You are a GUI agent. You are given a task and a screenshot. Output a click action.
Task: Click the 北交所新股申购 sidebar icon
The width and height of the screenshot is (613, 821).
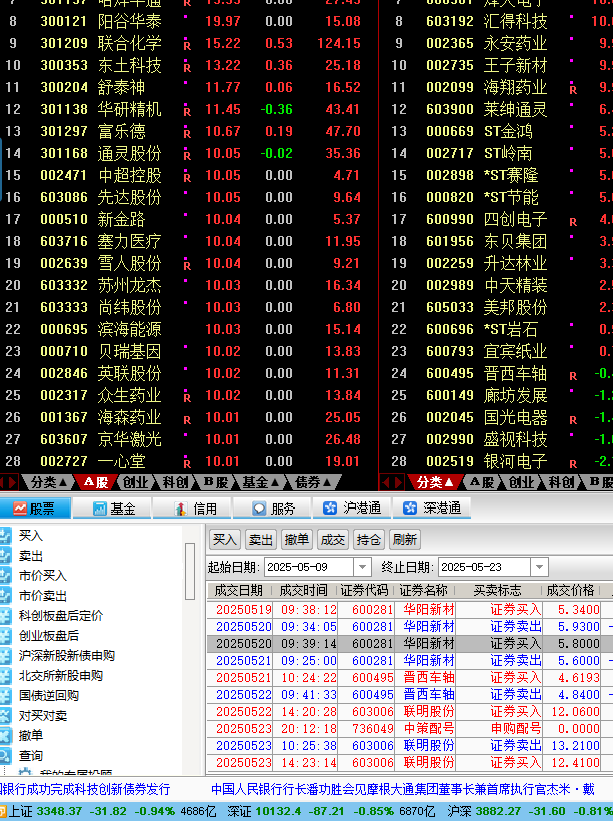pos(5,675)
